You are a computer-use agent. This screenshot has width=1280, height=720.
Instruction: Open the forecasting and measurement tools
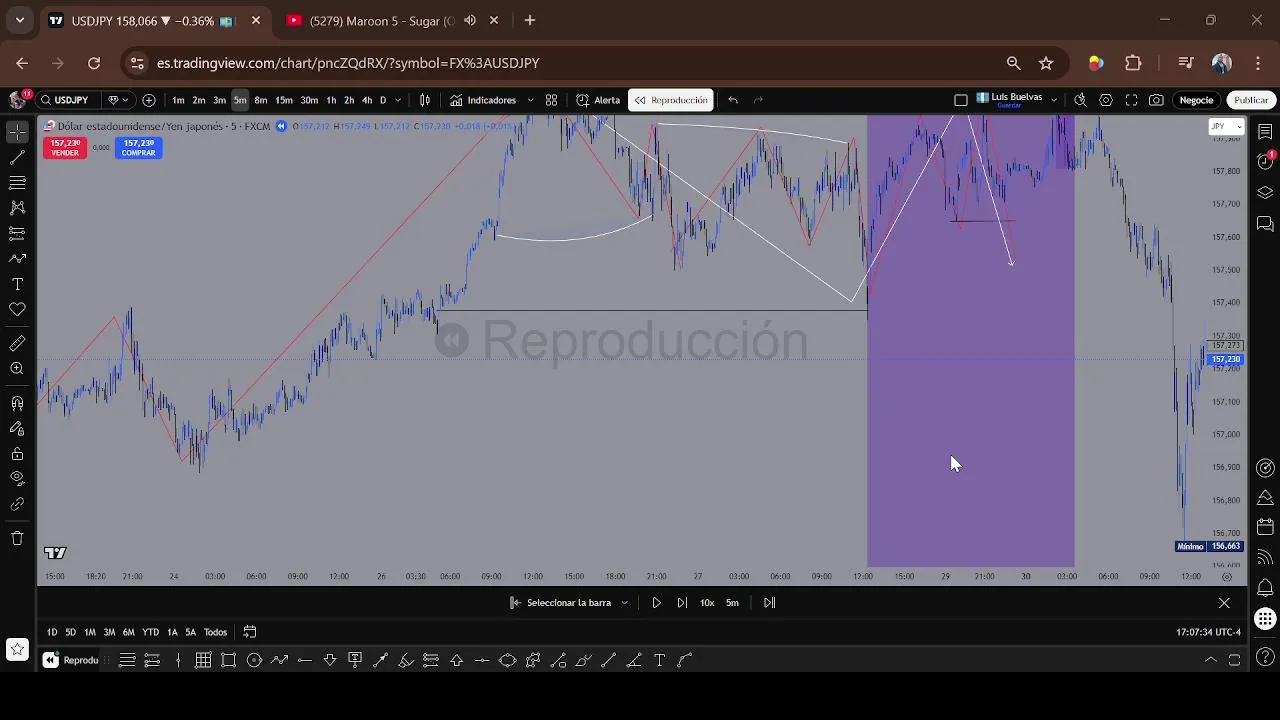click(x=17, y=233)
